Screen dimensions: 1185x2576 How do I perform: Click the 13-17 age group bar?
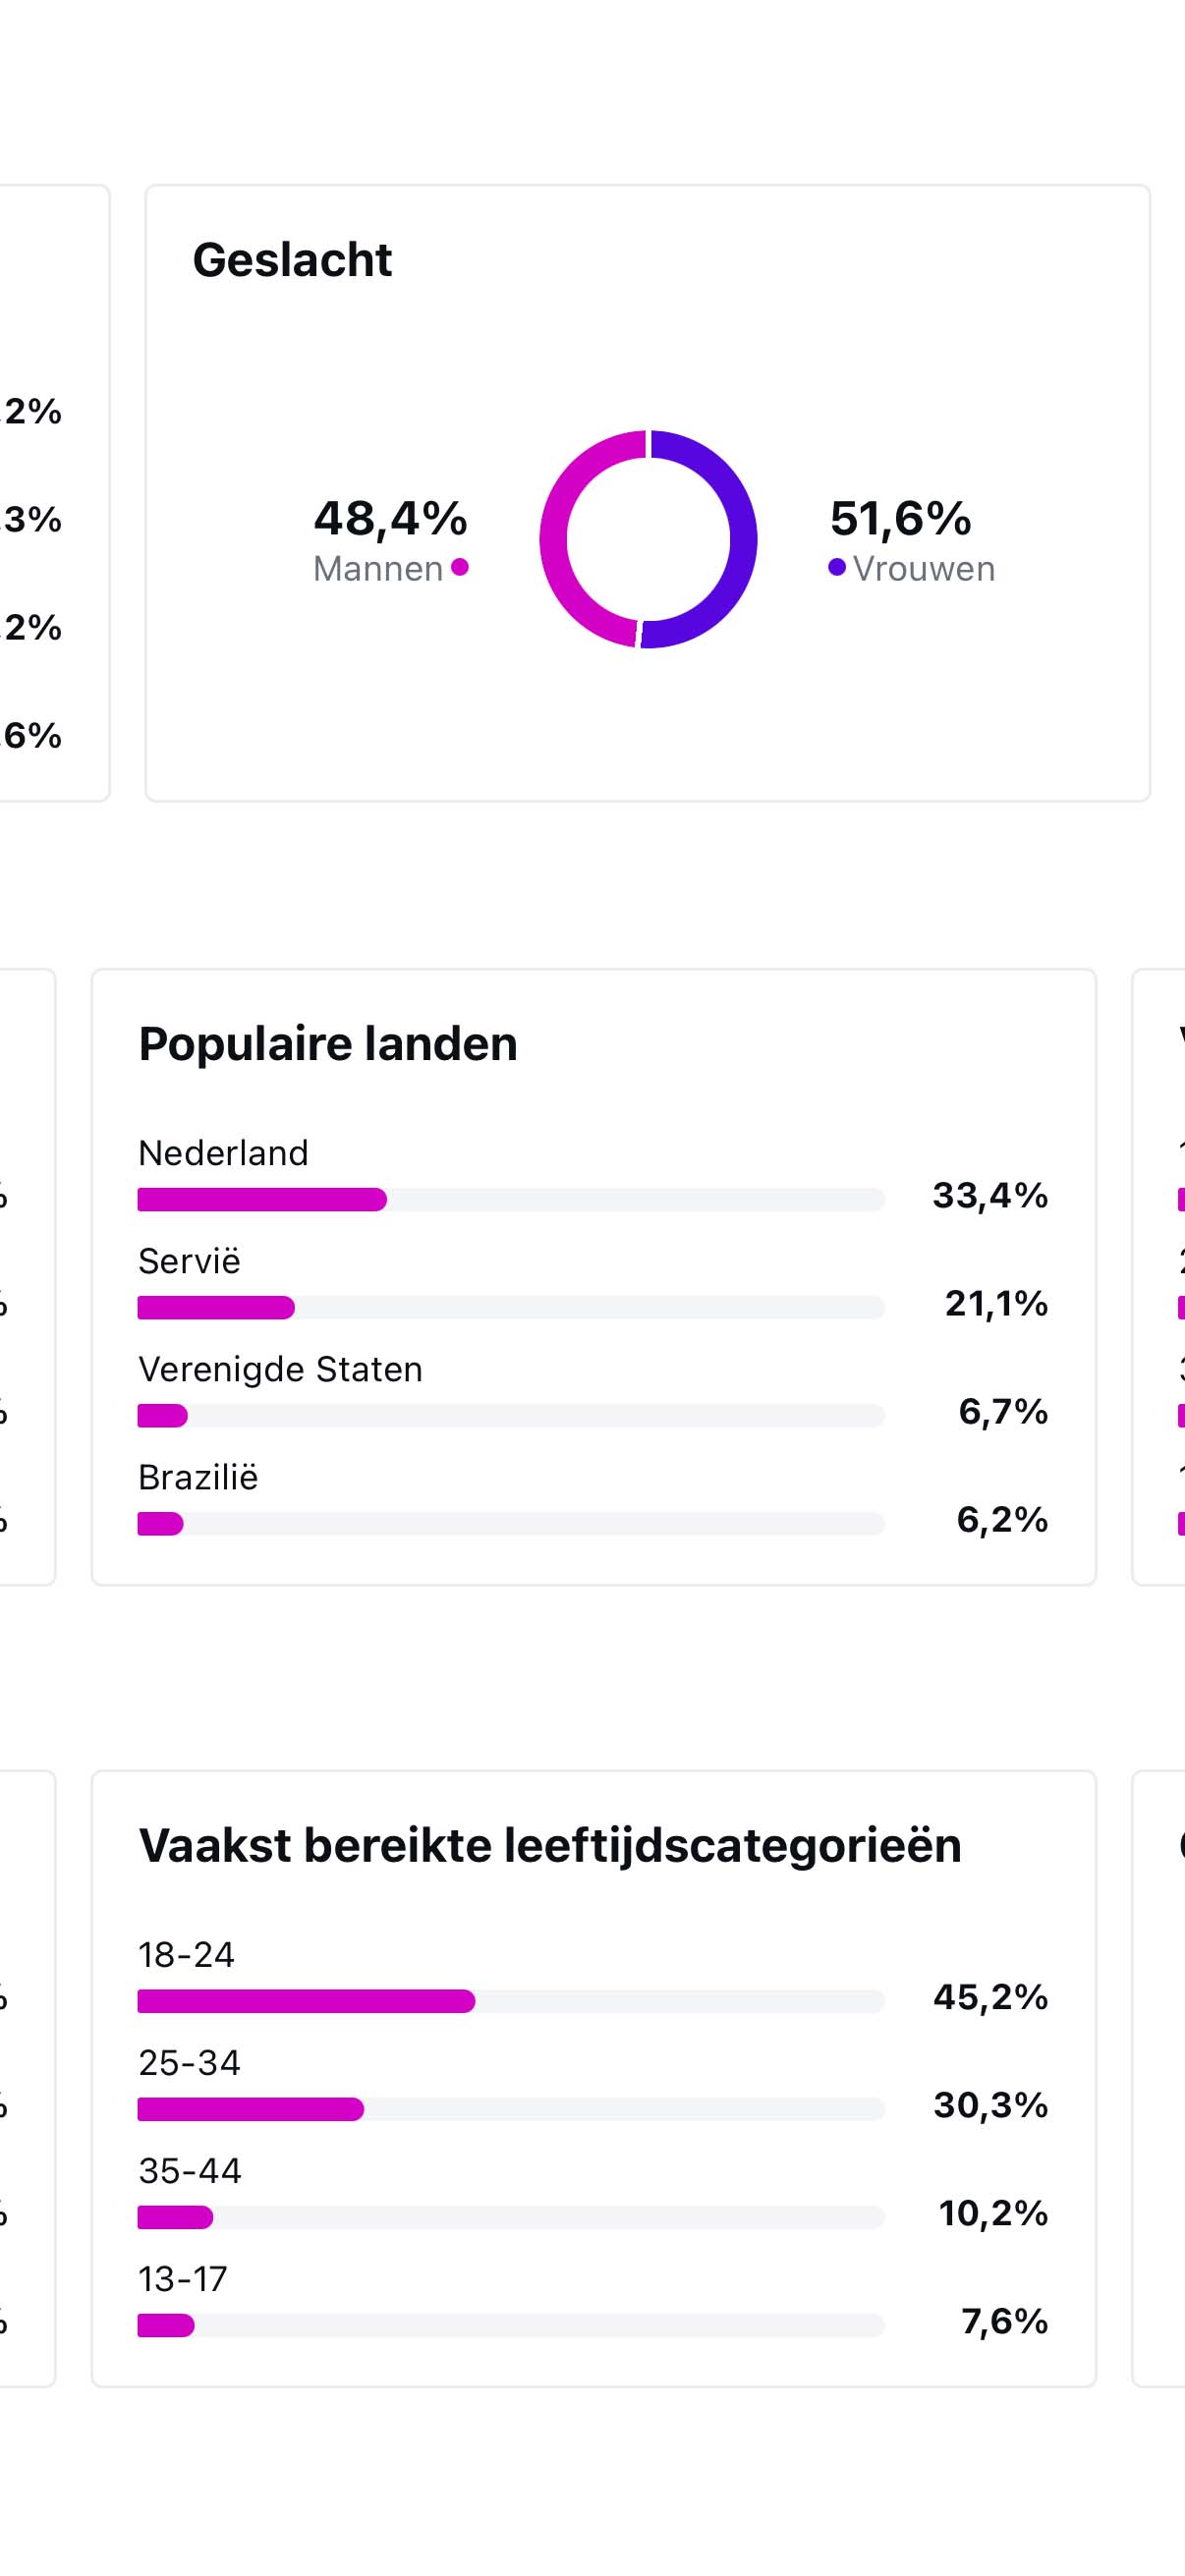510,2325
